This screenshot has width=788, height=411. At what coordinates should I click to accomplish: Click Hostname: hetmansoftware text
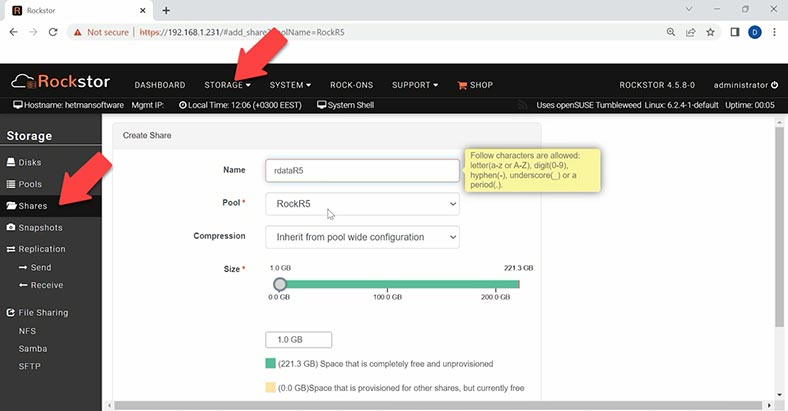click(68, 105)
